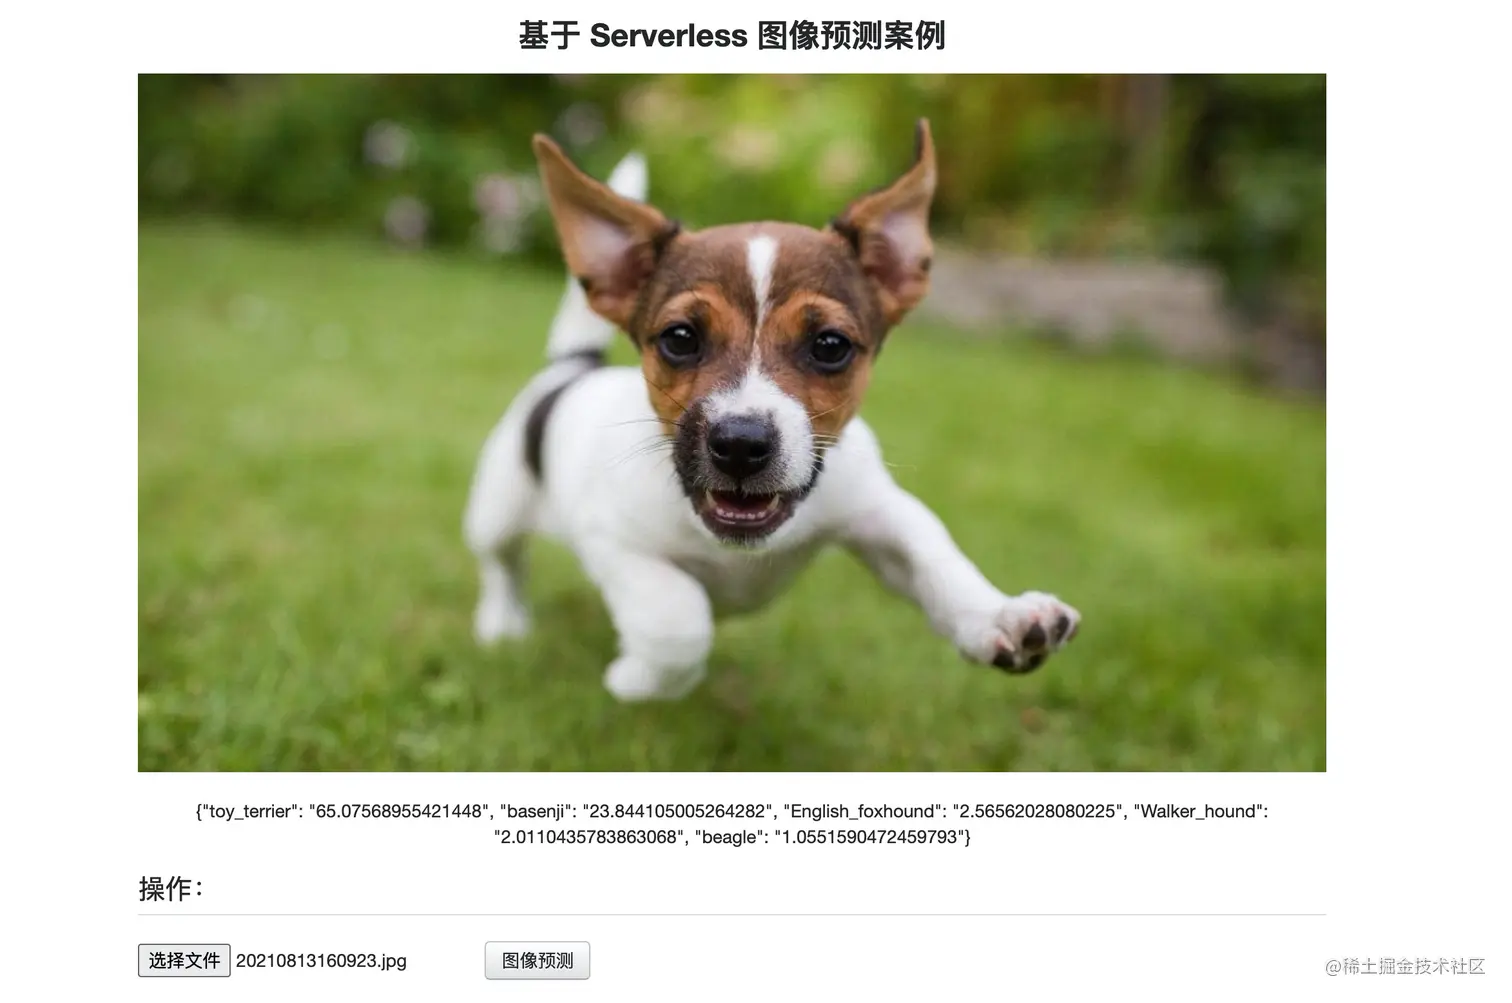1512x1003 pixels.
Task: Click the beagle prediction score
Action: (870, 837)
